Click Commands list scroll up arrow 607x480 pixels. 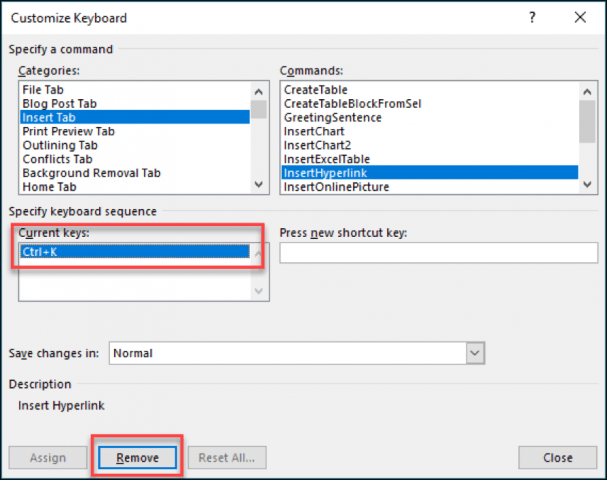tap(587, 92)
